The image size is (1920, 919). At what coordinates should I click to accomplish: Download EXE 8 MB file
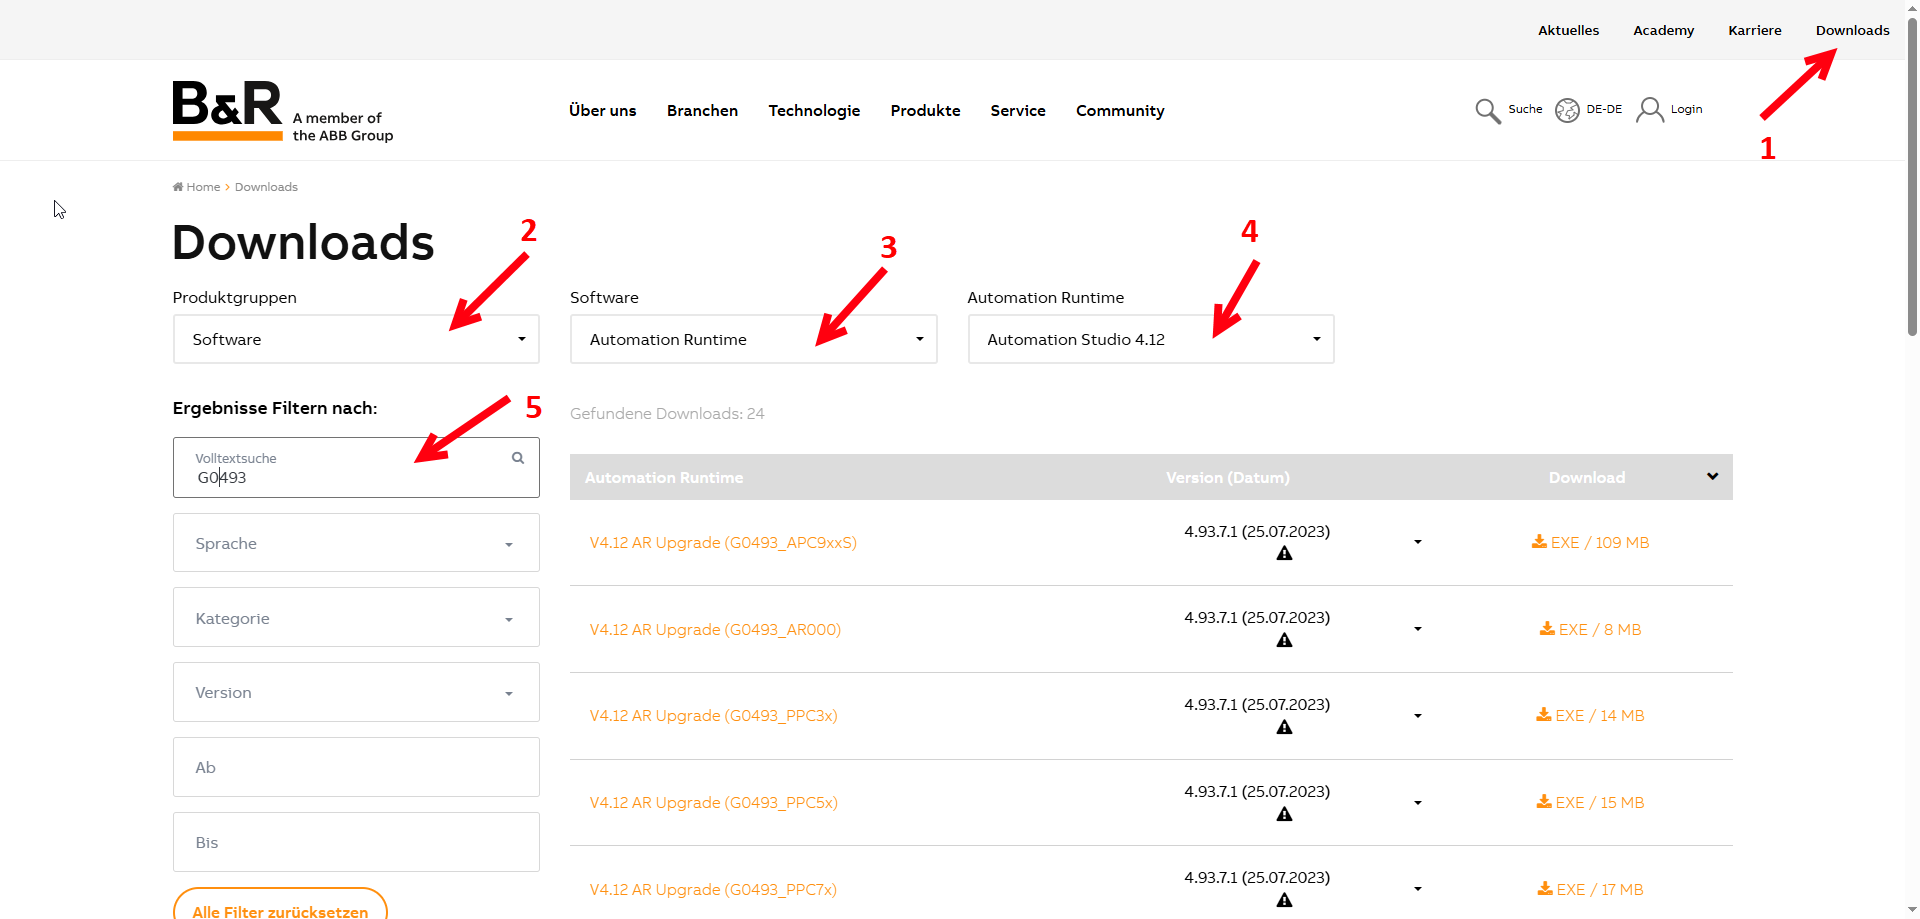[x=1590, y=630]
